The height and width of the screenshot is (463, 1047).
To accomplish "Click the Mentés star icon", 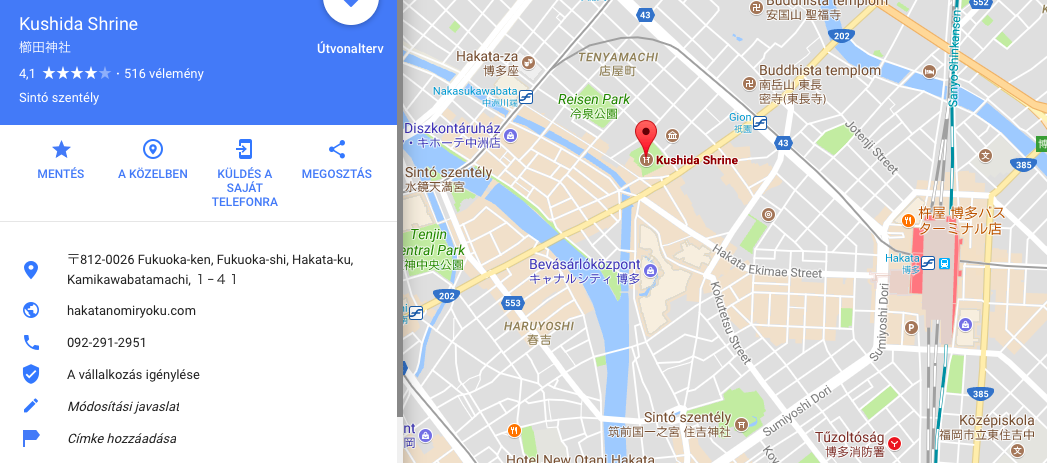I will pos(61,149).
